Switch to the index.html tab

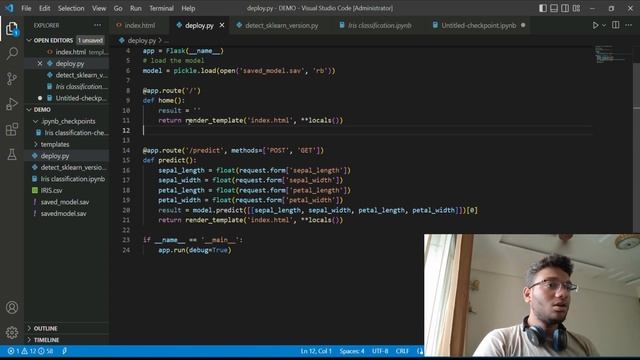[140, 25]
